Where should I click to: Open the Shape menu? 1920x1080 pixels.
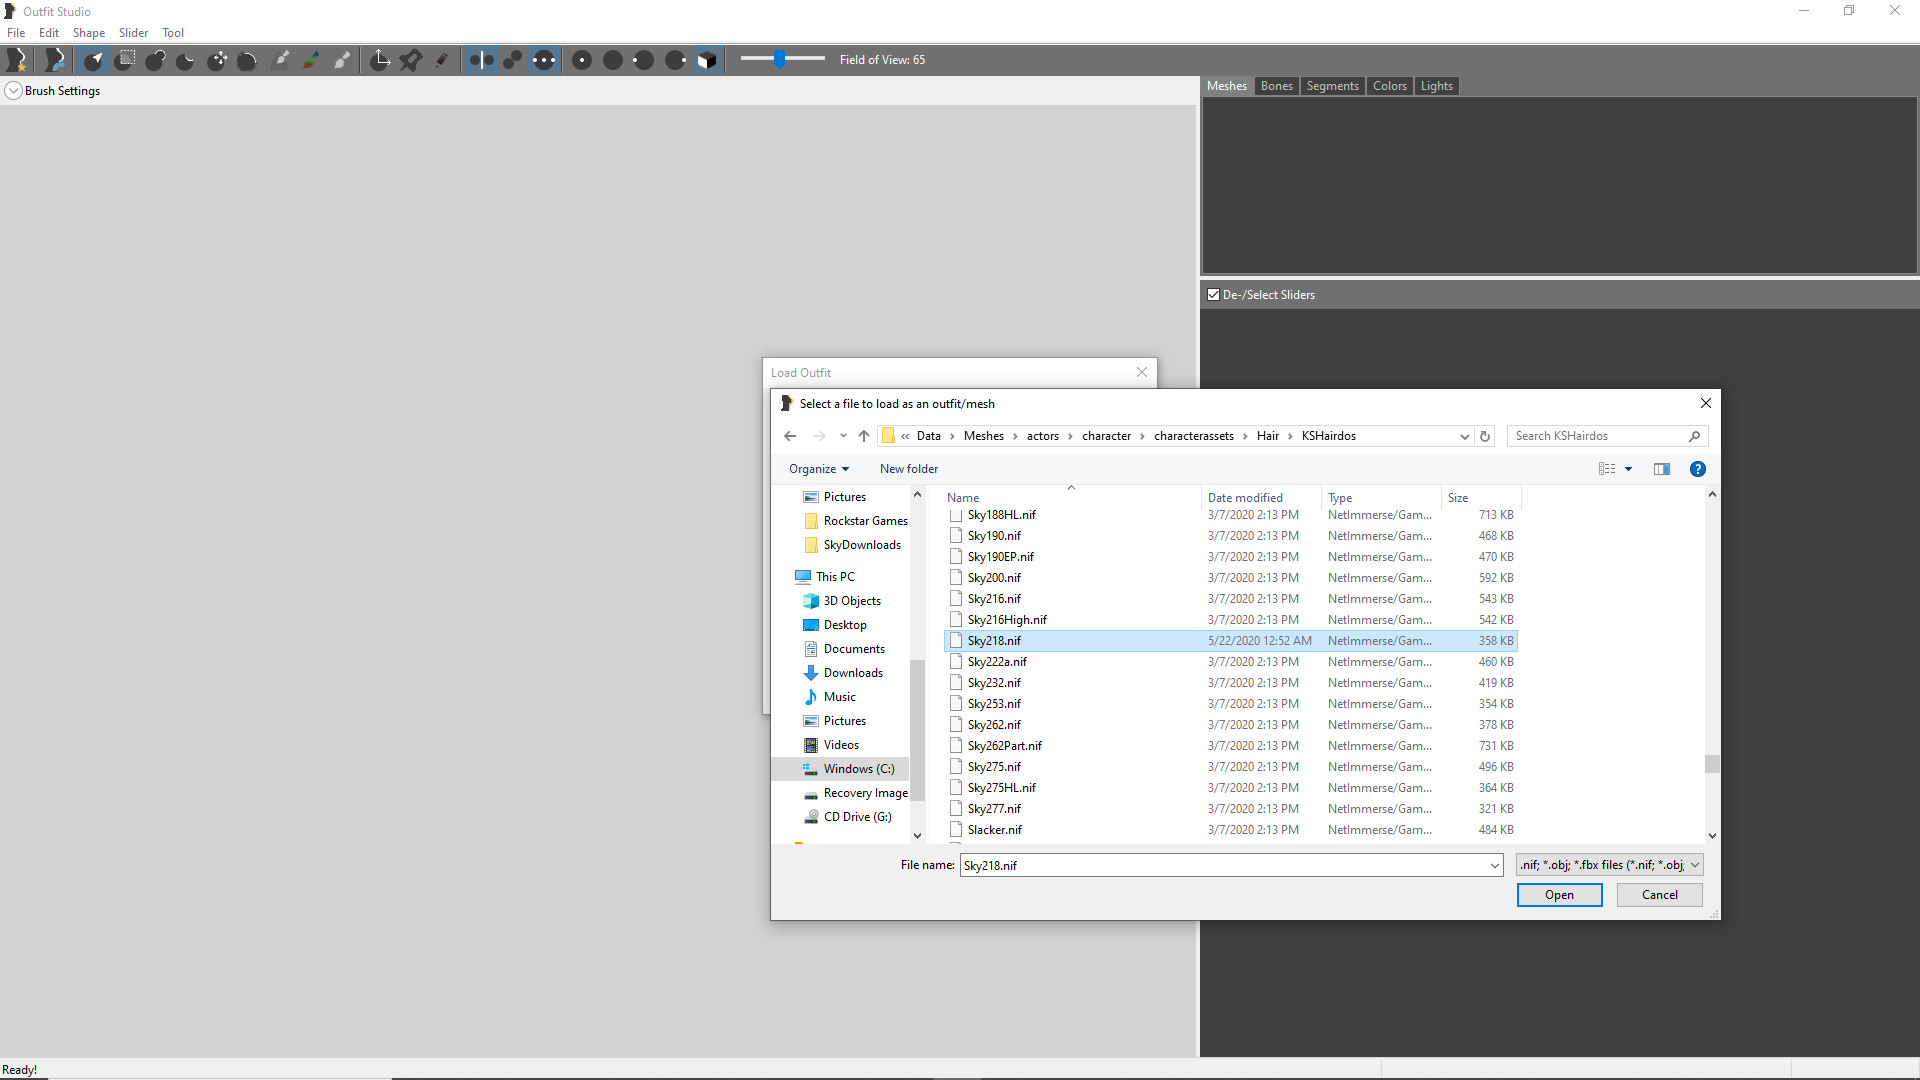pos(89,32)
